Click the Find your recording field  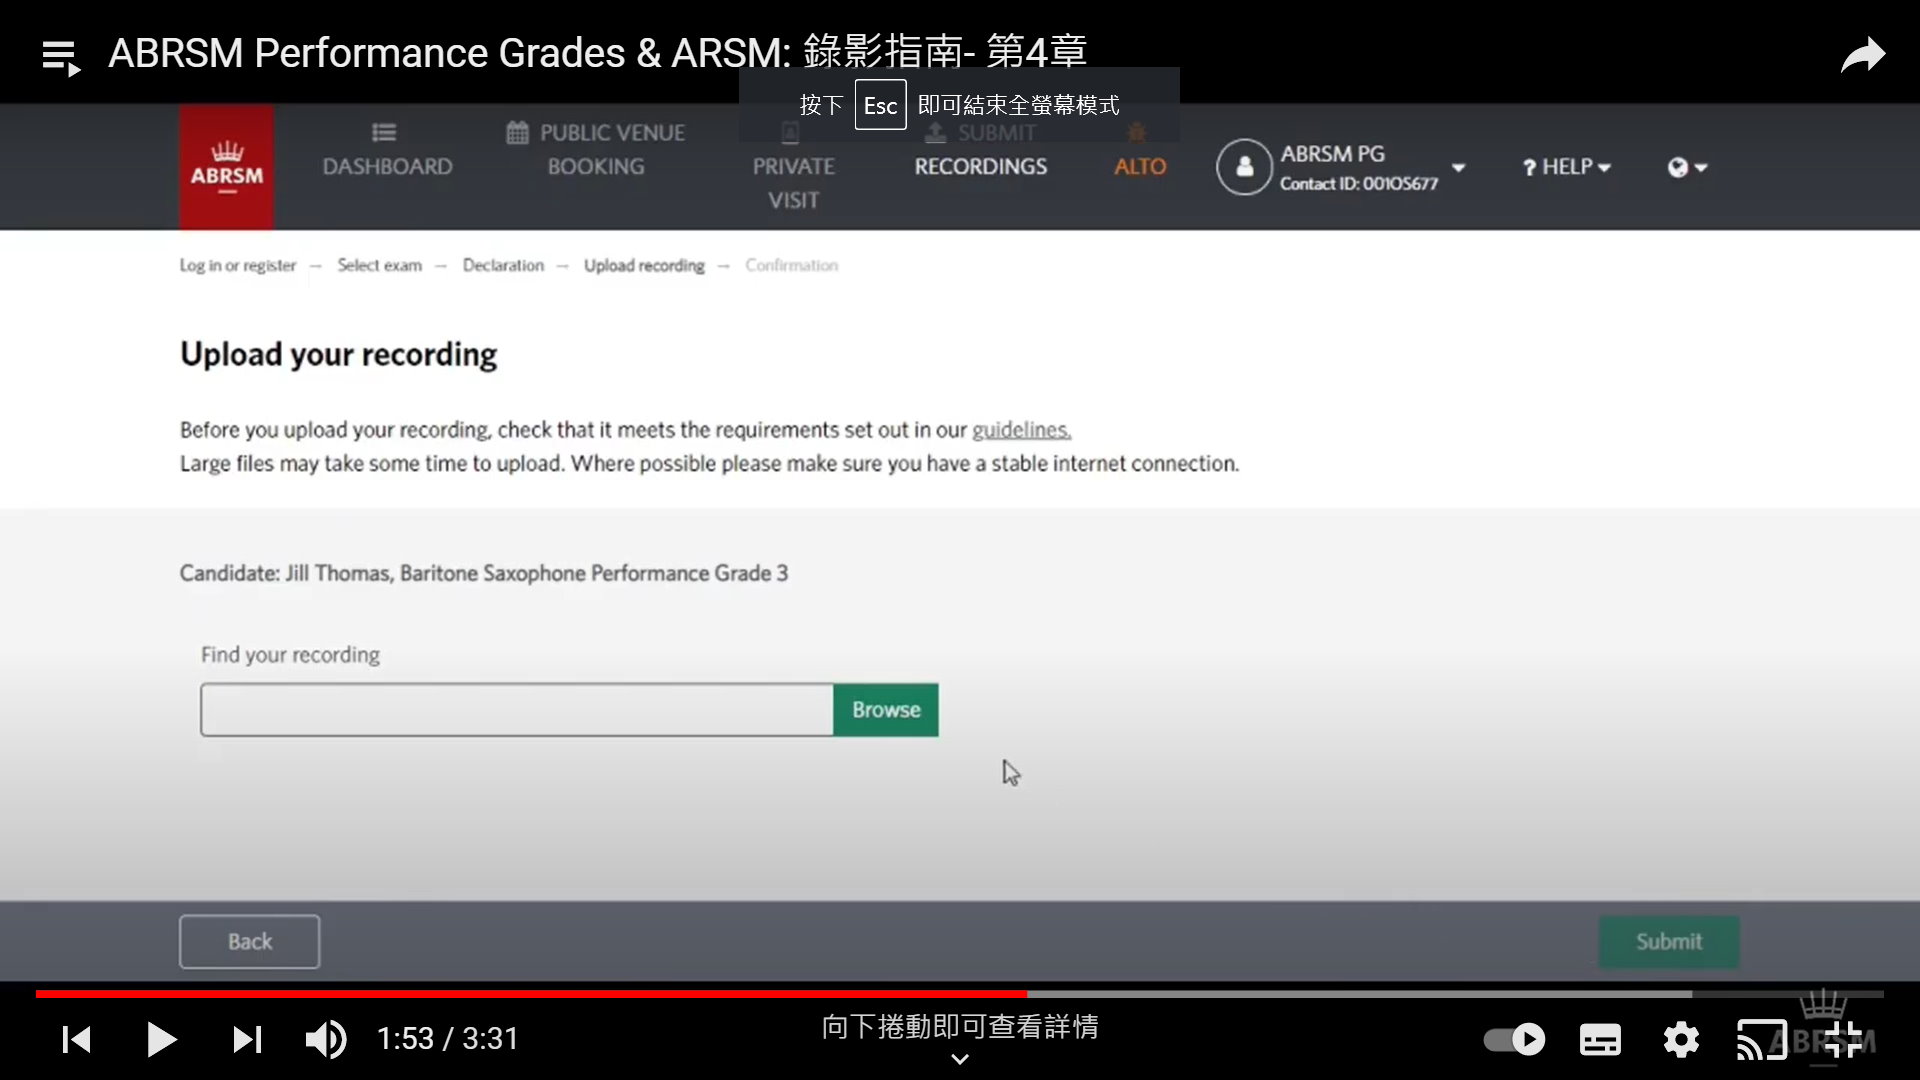516,710
